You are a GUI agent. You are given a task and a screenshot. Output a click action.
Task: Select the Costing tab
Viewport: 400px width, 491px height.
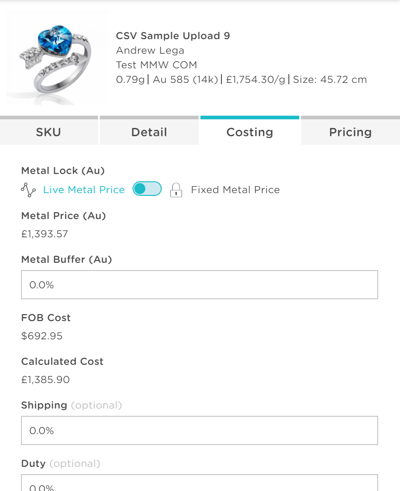[250, 130]
